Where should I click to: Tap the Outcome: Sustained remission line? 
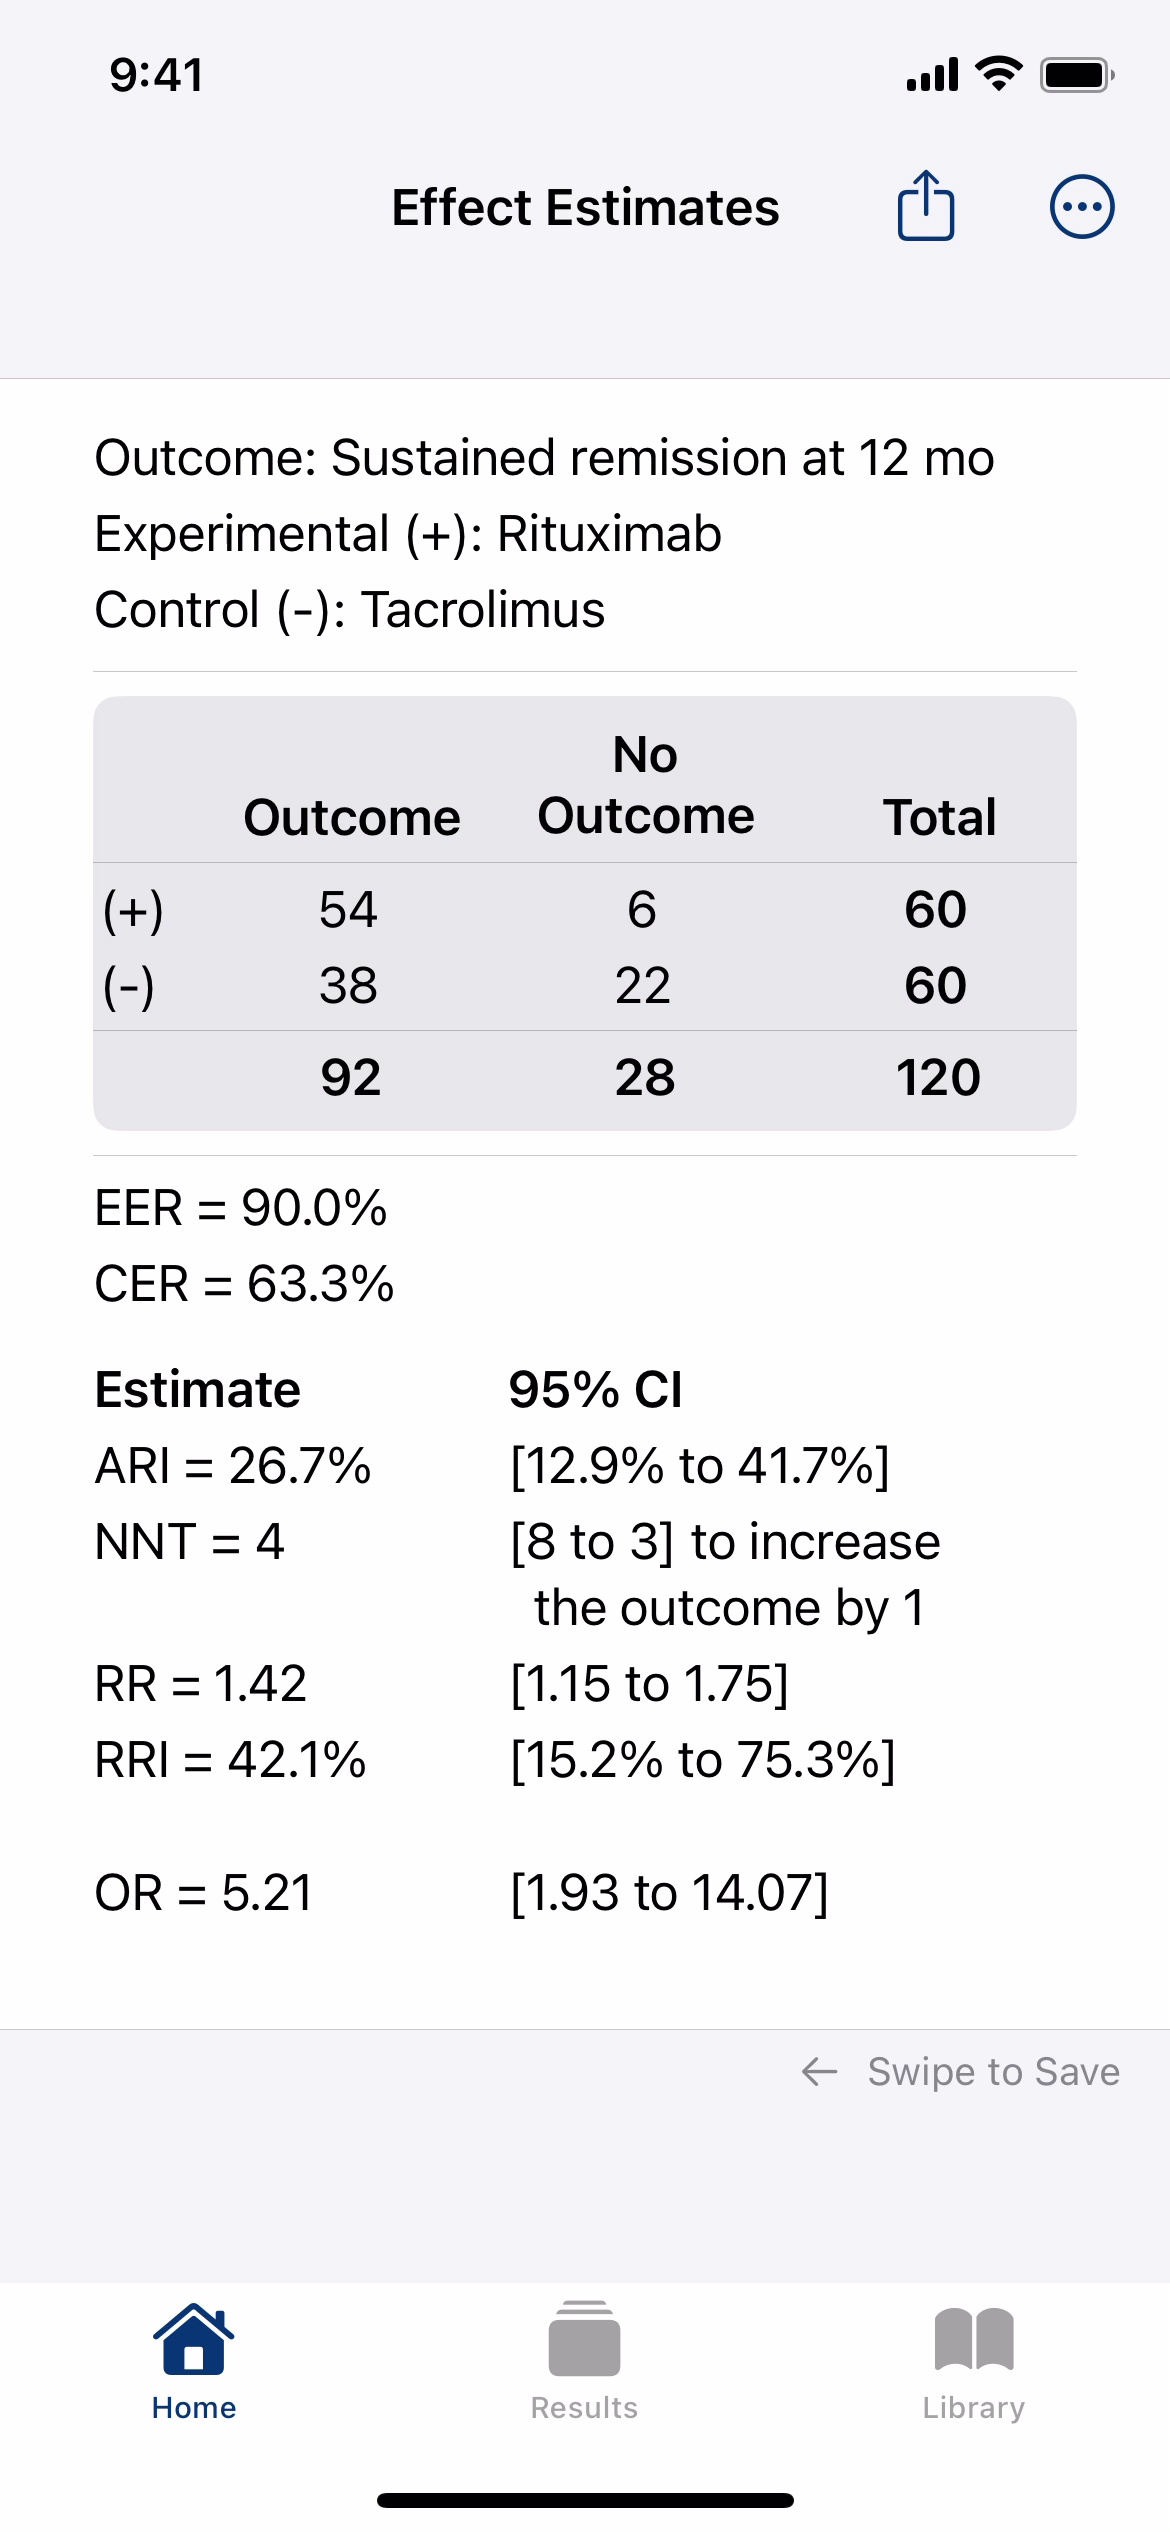544,458
